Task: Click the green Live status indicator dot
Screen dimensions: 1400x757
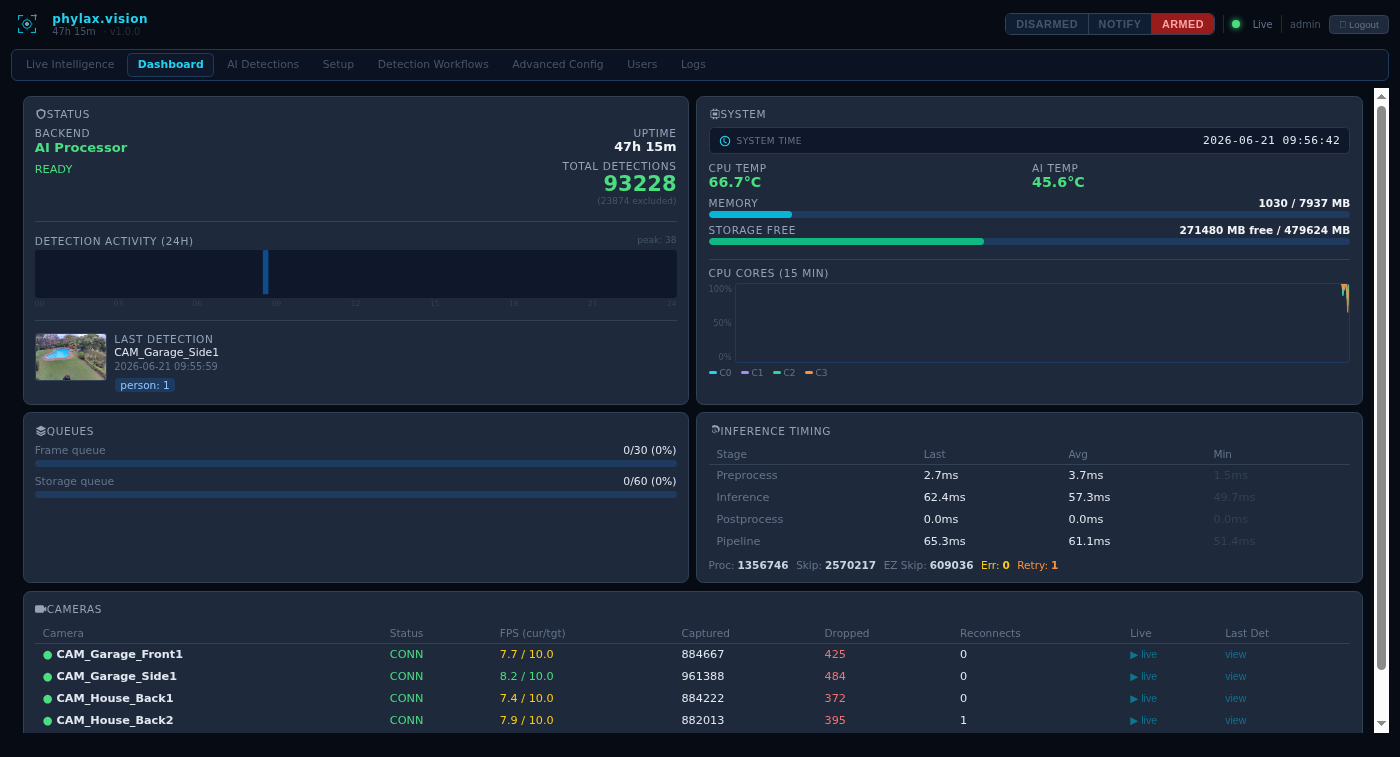Action: click(1236, 24)
